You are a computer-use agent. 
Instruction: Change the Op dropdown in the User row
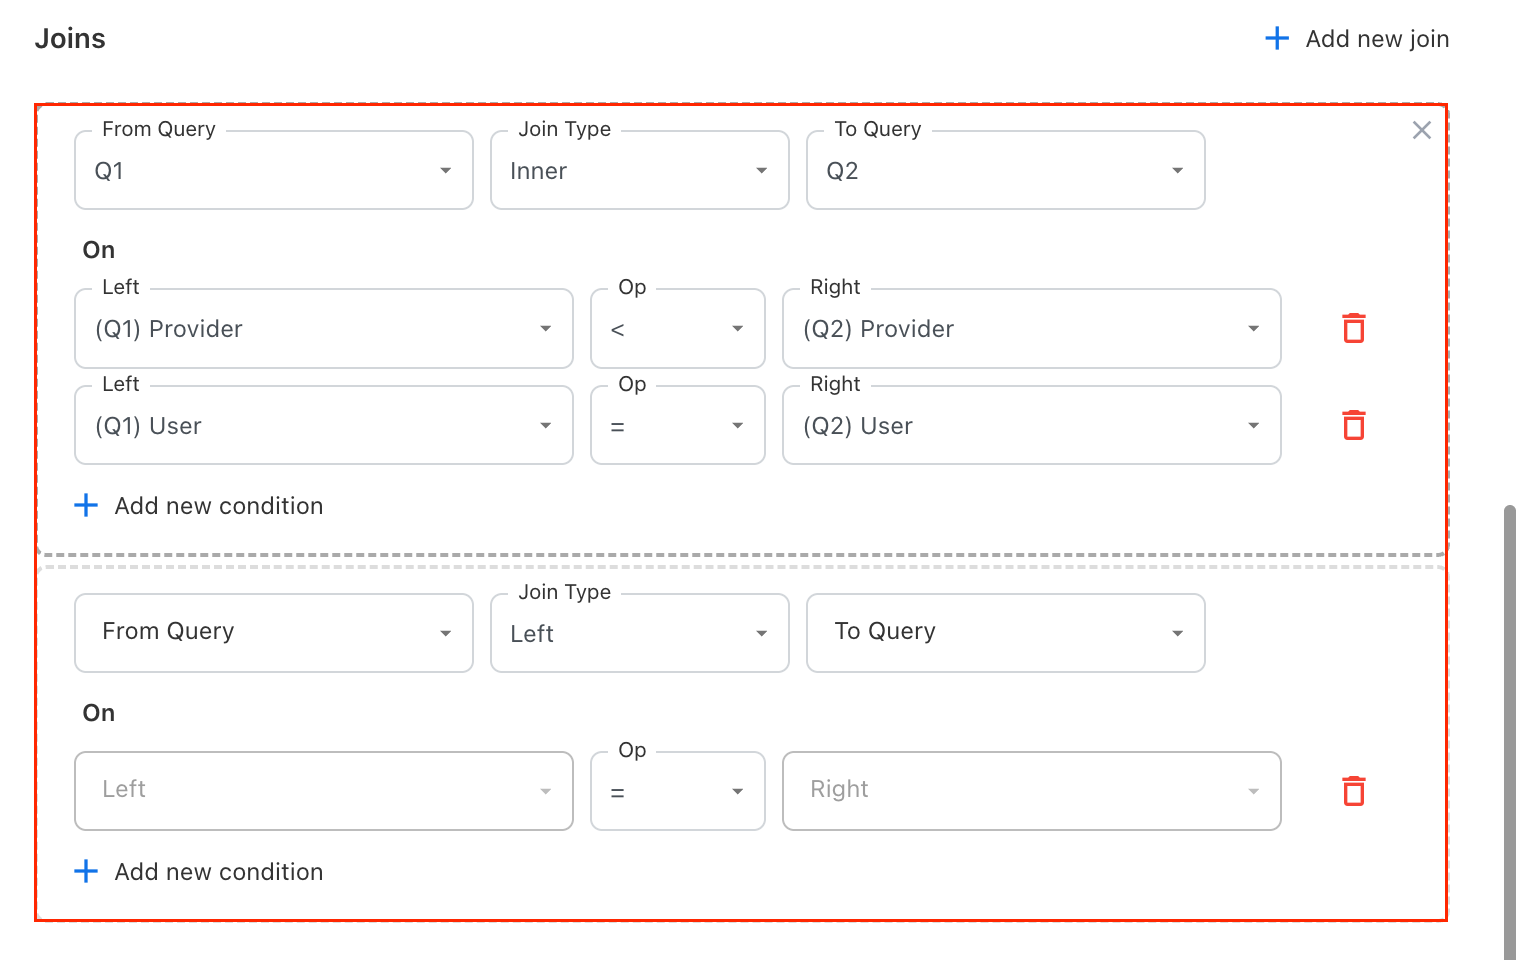678,426
